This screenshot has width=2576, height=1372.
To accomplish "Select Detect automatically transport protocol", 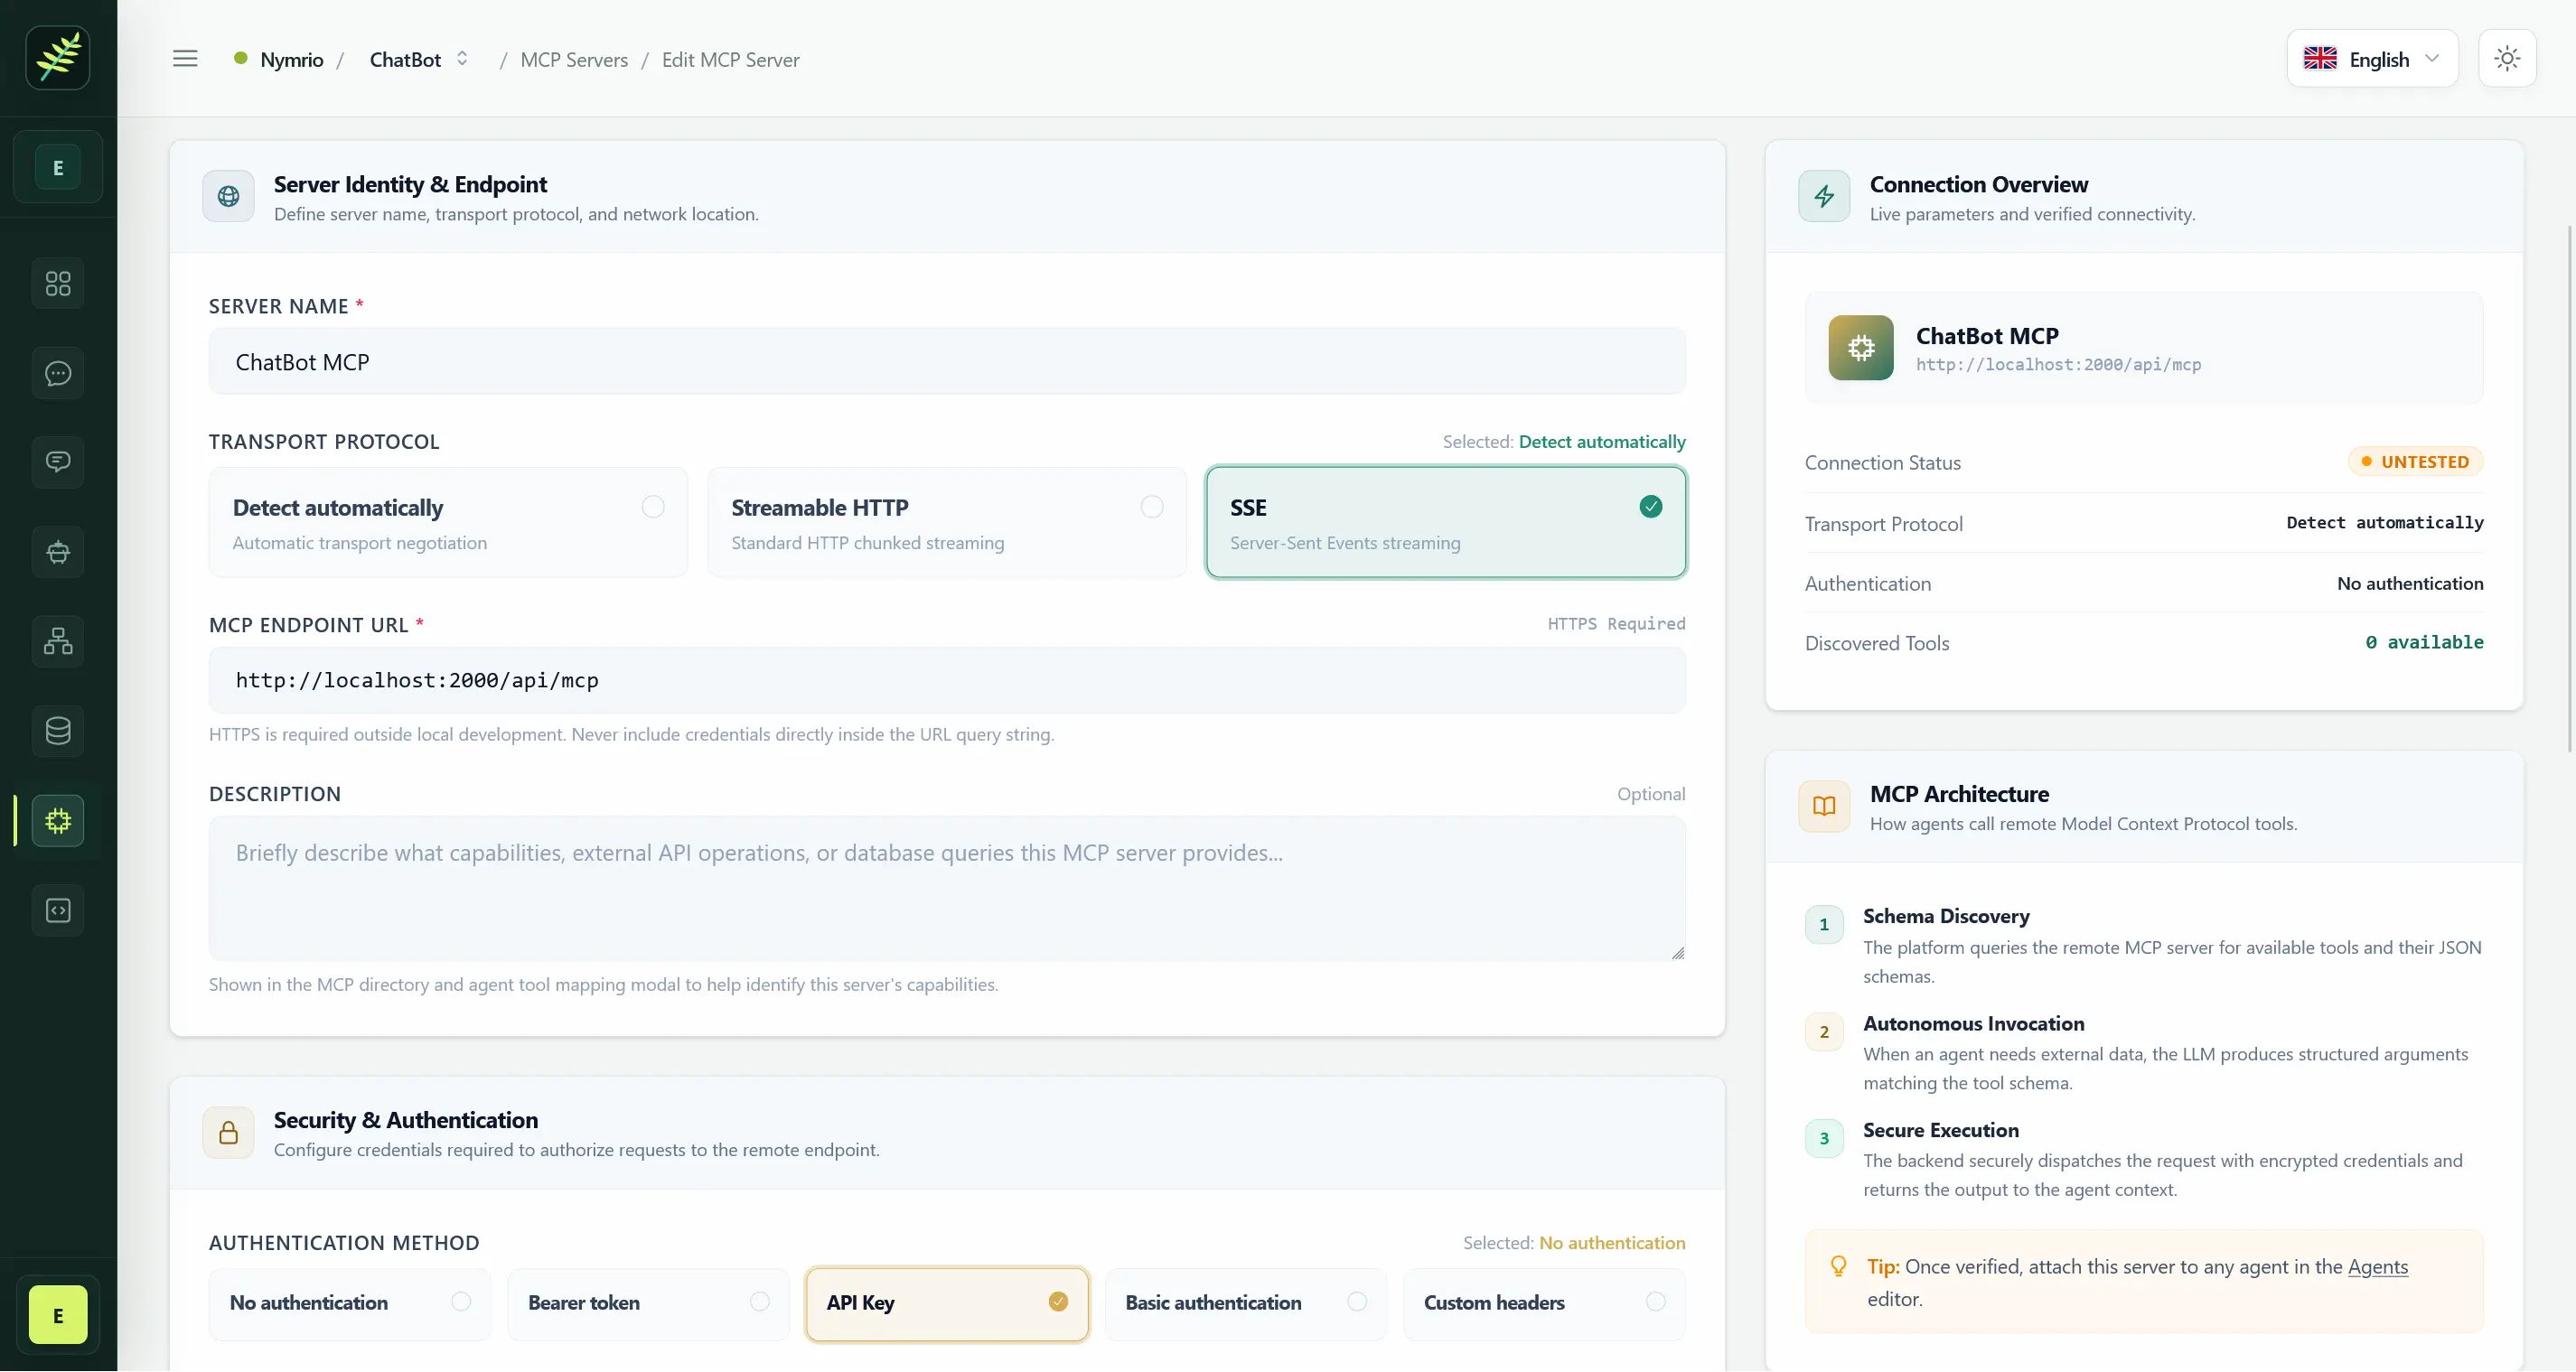I will click(x=448, y=523).
